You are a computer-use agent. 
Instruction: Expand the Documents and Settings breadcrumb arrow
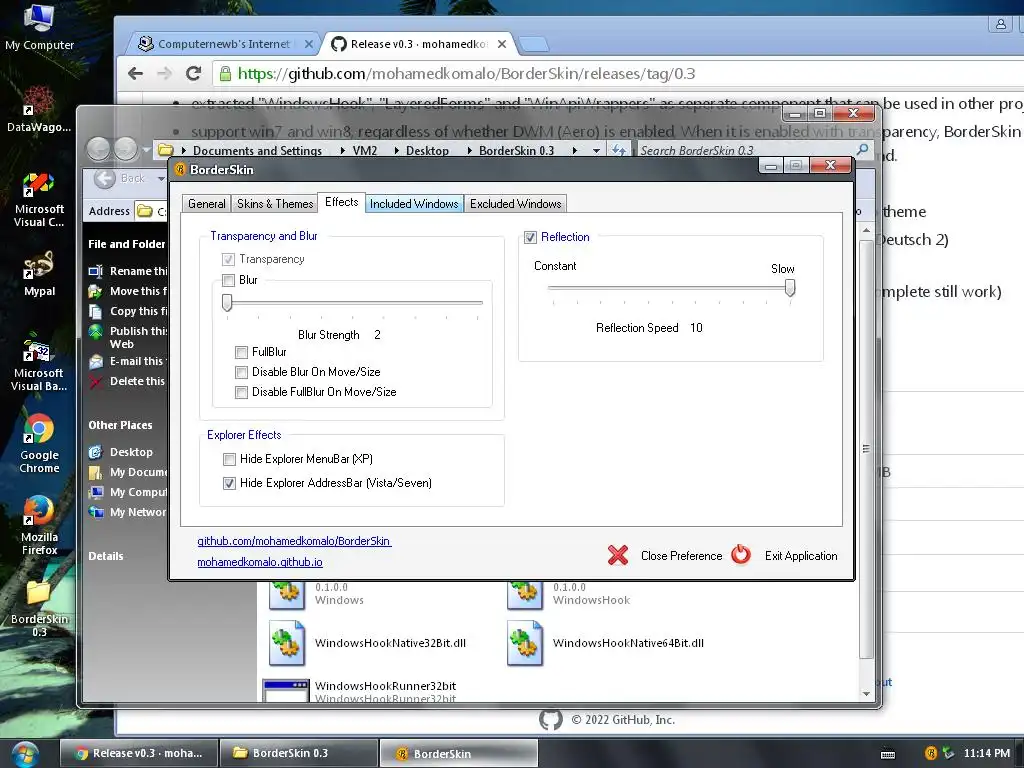pos(342,150)
